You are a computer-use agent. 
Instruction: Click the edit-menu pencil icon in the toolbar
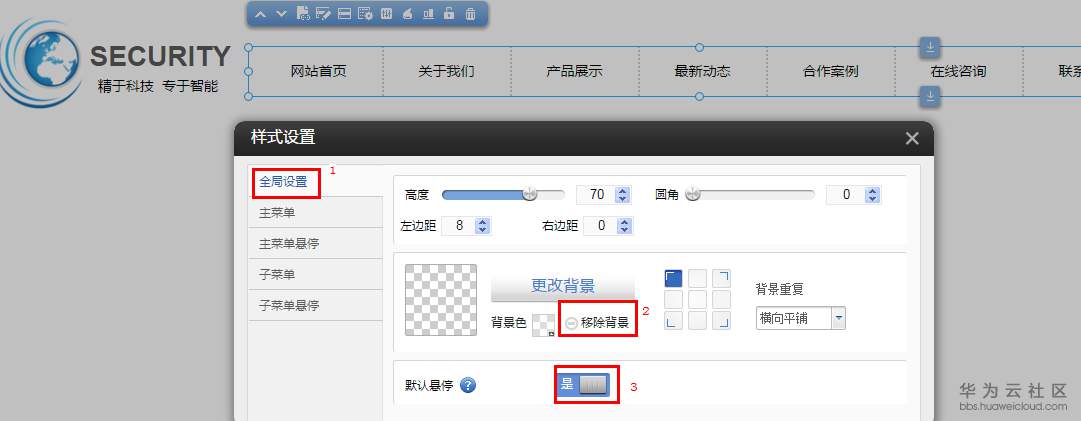tap(323, 13)
